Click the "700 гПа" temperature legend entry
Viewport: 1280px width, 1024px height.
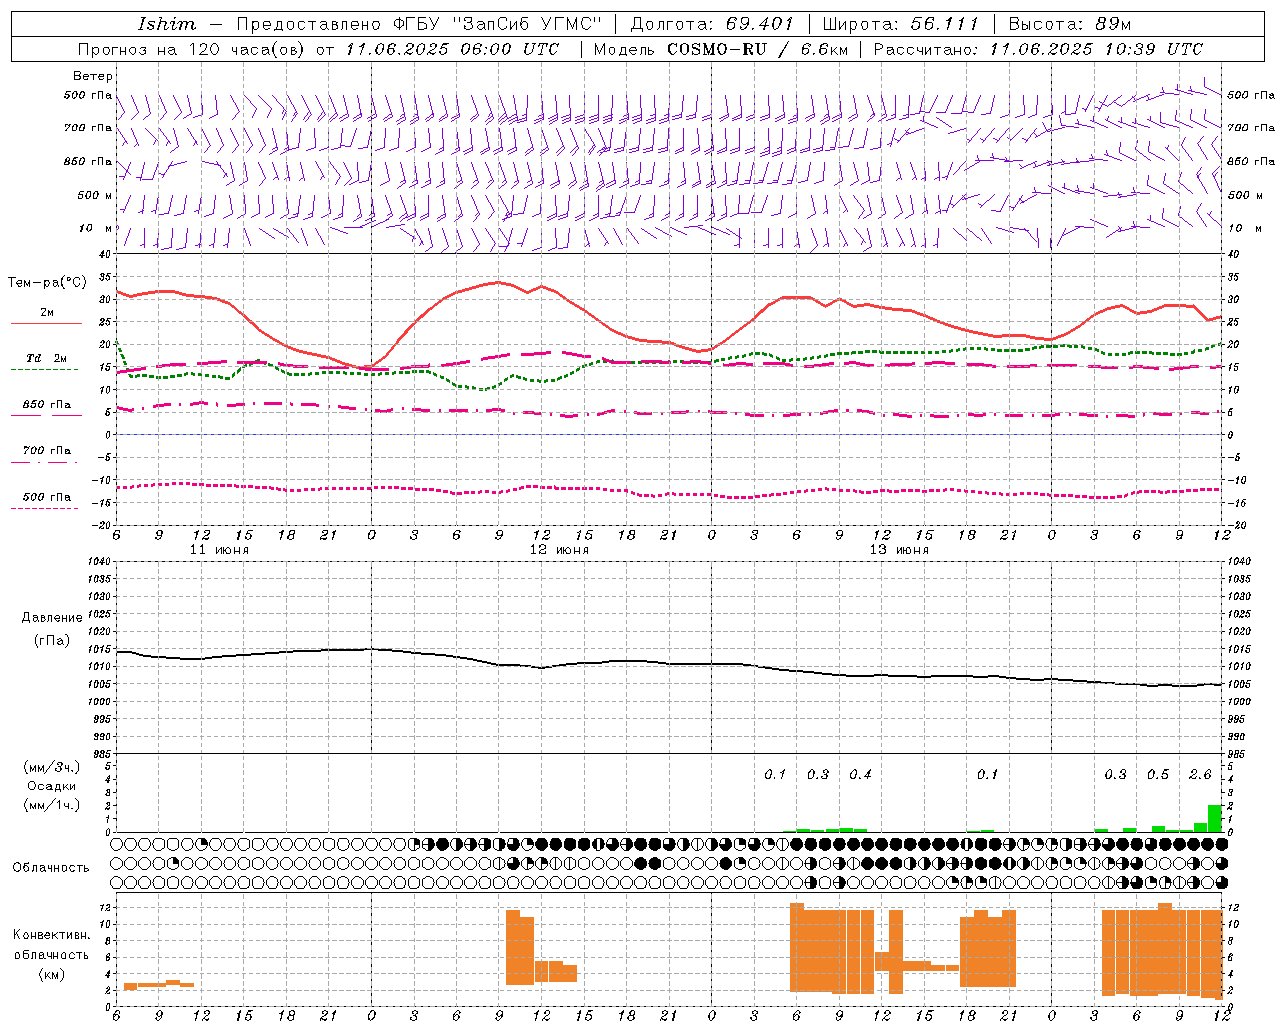point(47,451)
